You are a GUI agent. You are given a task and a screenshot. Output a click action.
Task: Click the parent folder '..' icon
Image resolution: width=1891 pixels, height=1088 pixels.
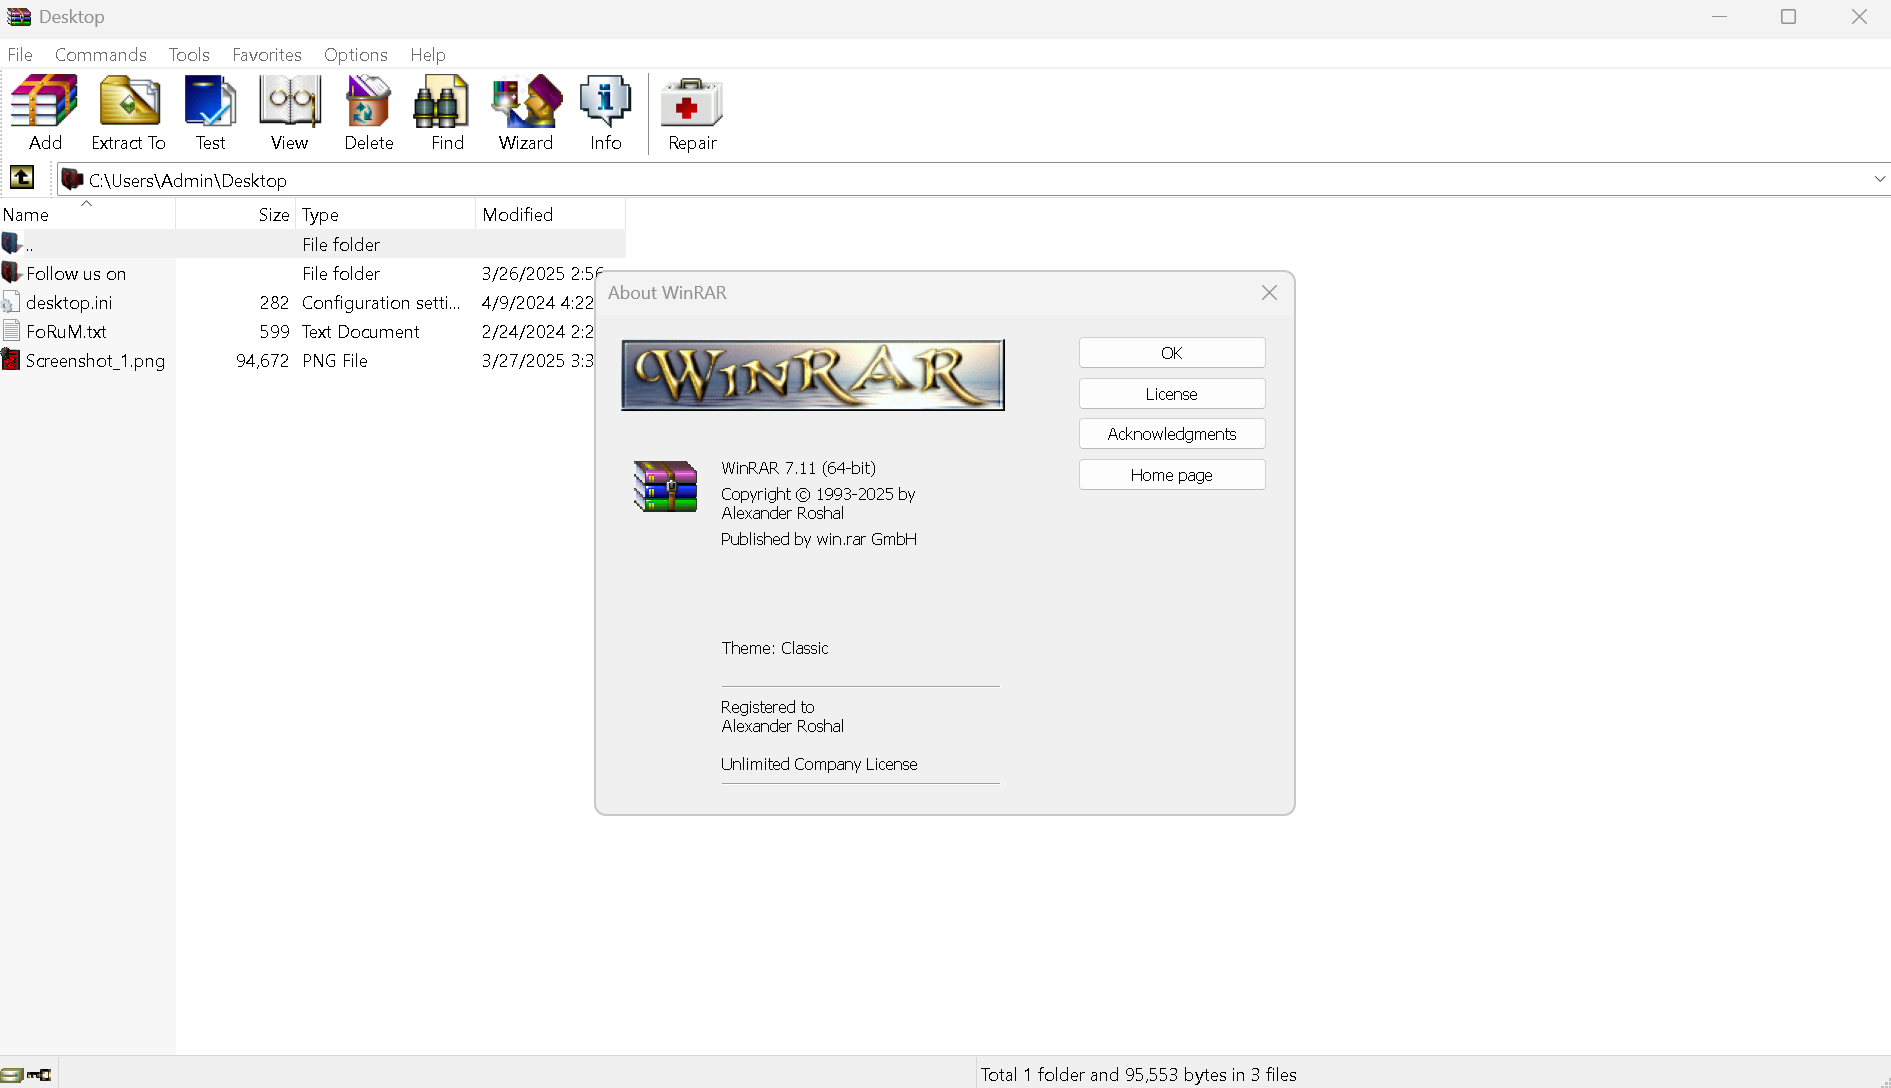coord(11,243)
